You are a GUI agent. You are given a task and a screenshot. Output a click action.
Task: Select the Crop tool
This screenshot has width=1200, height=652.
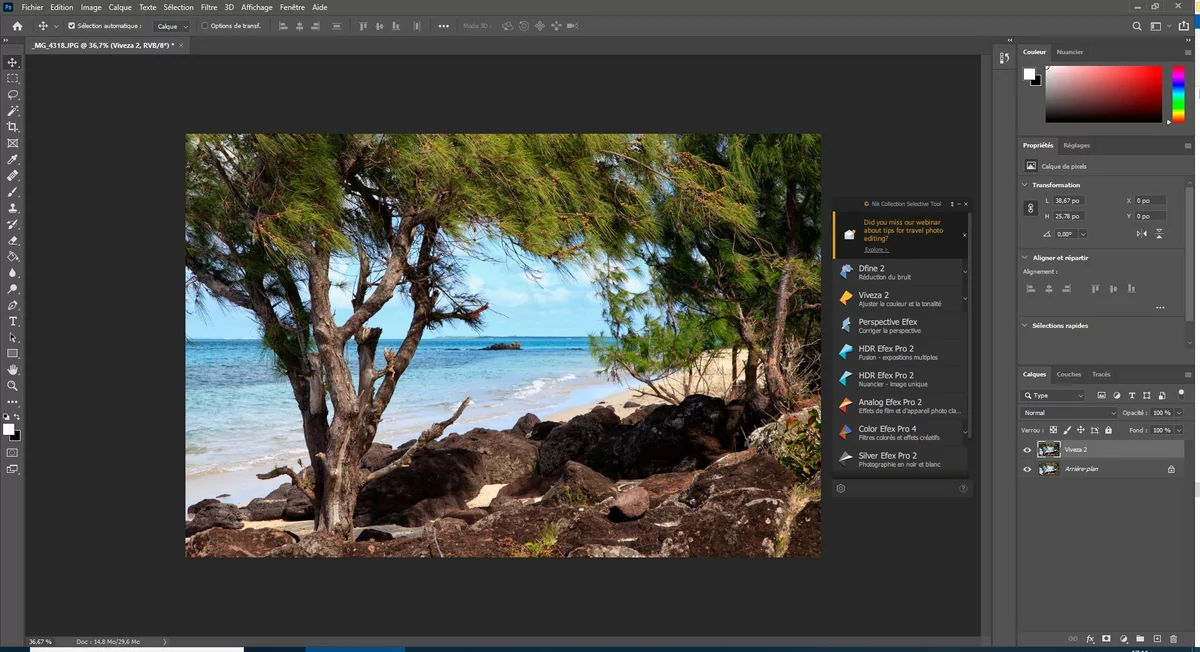point(13,127)
